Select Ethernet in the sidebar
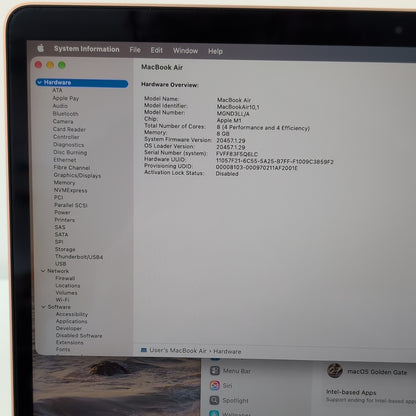The image size is (416, 416). 65,160
